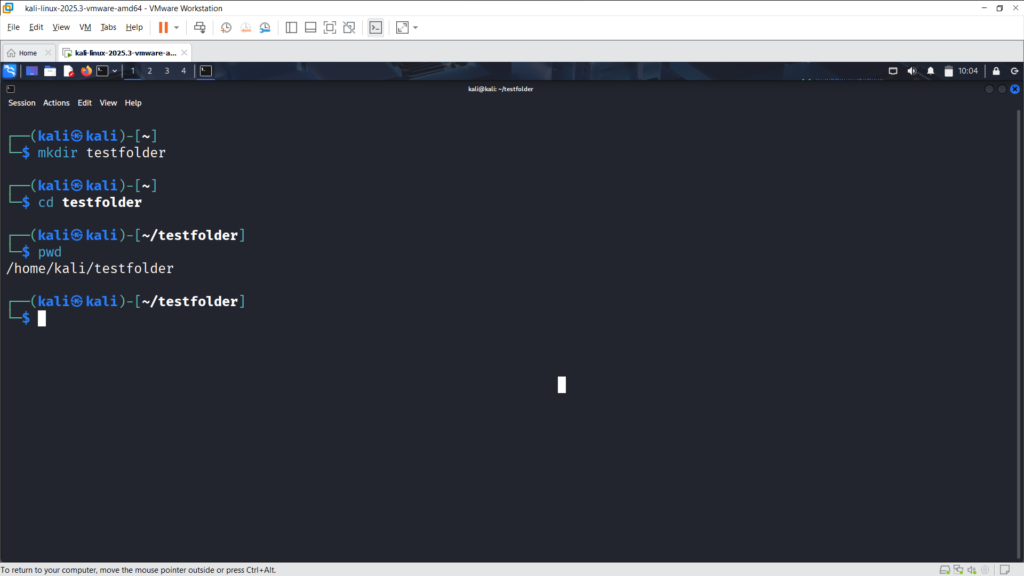Open the terminal launcher dropdown arrow
Image resolution: width=1024 pixels, height=576 pixels.
114,71
